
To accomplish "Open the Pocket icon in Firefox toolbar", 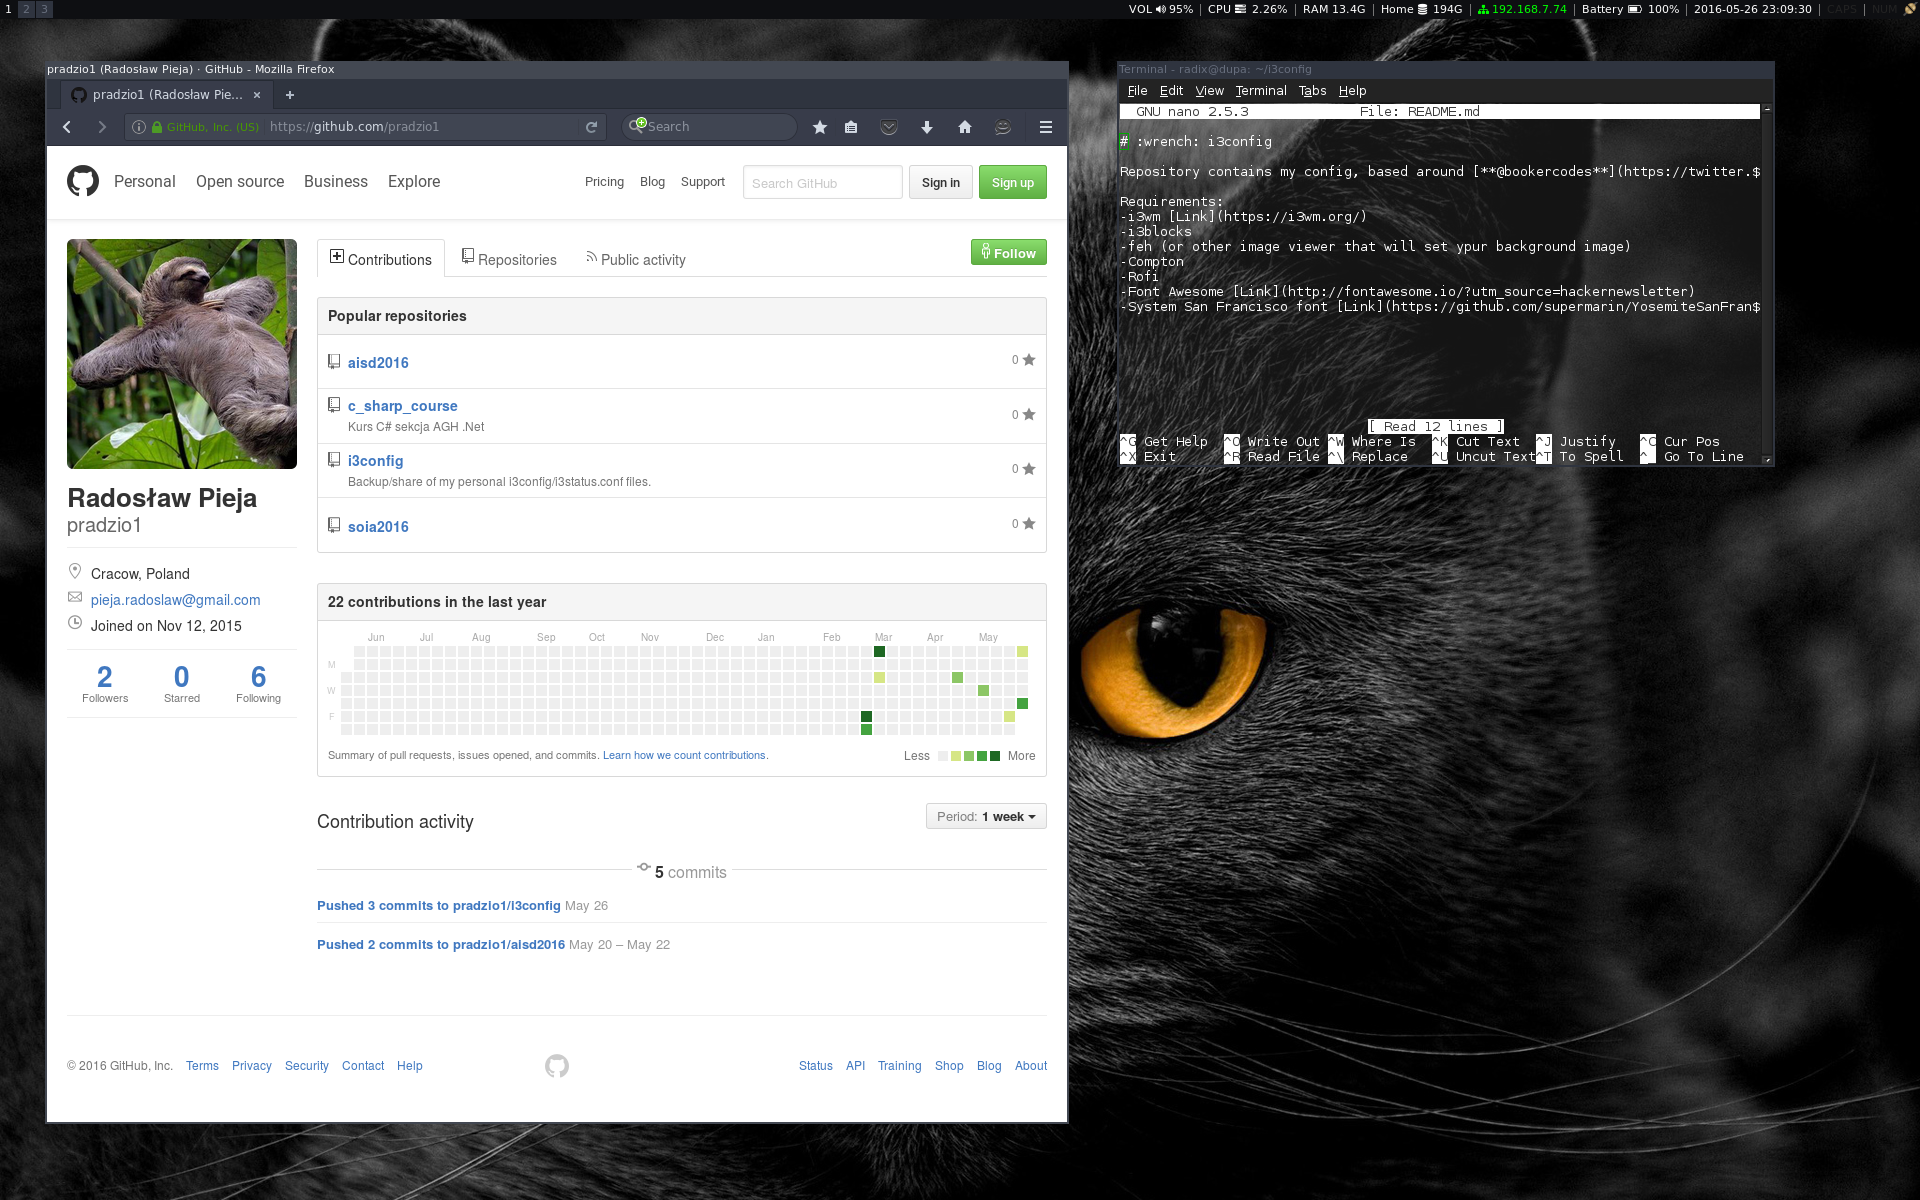I will click(x=889, y=127).
